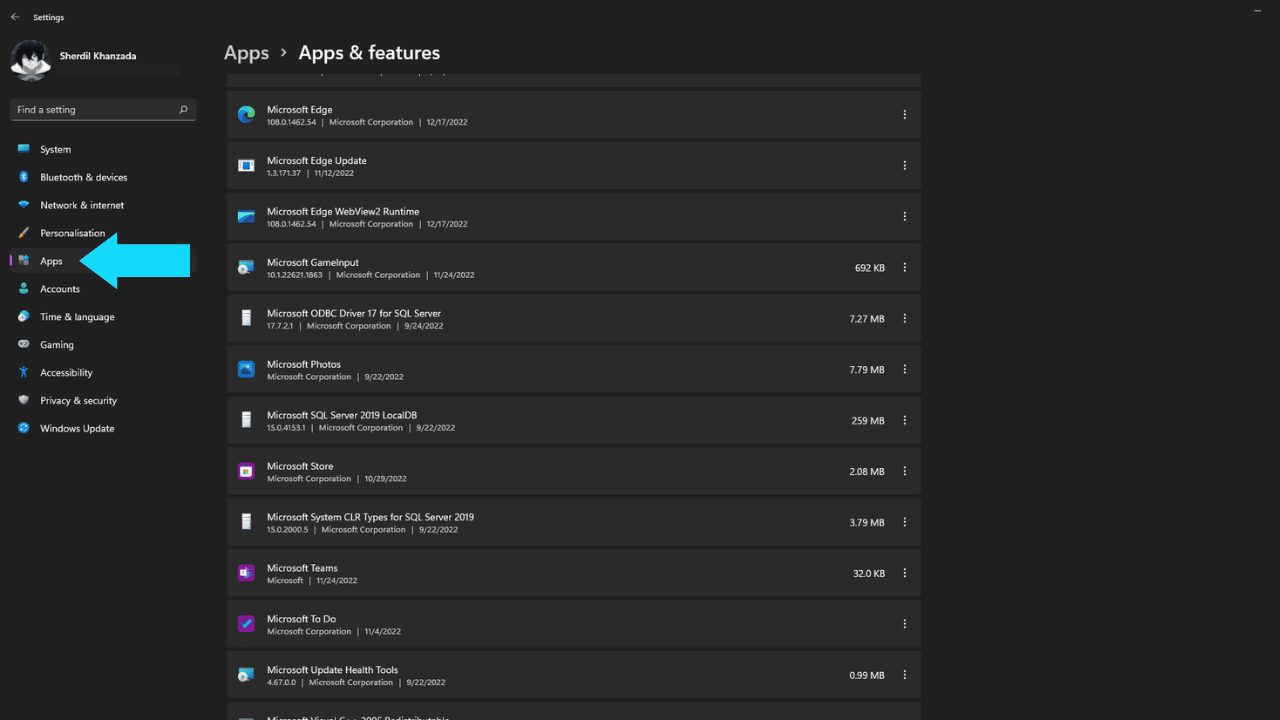
Task: Select Apps in the sidebar
Action: click(x=103, y=261)
